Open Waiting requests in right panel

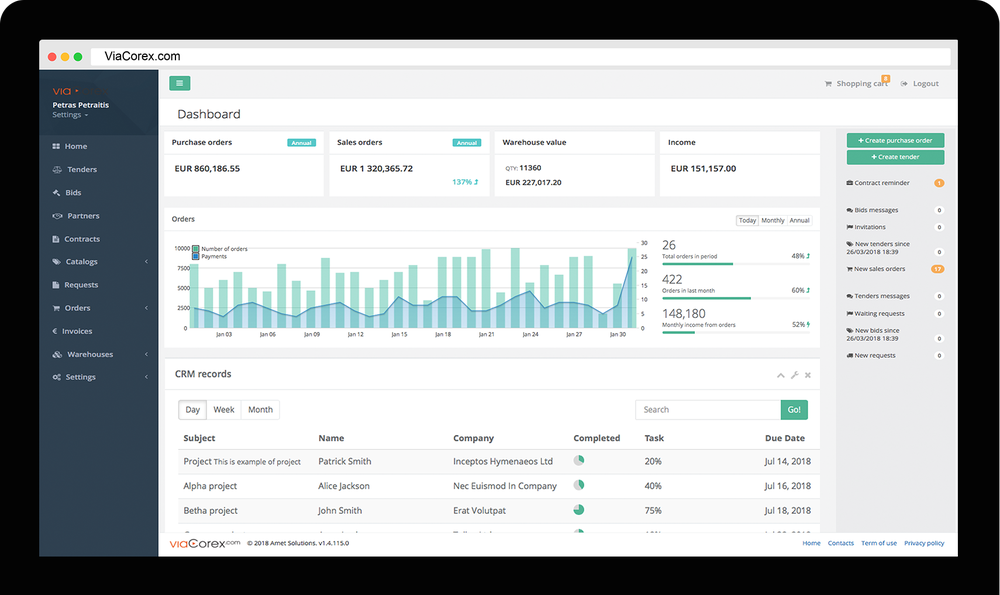(879, 314)
